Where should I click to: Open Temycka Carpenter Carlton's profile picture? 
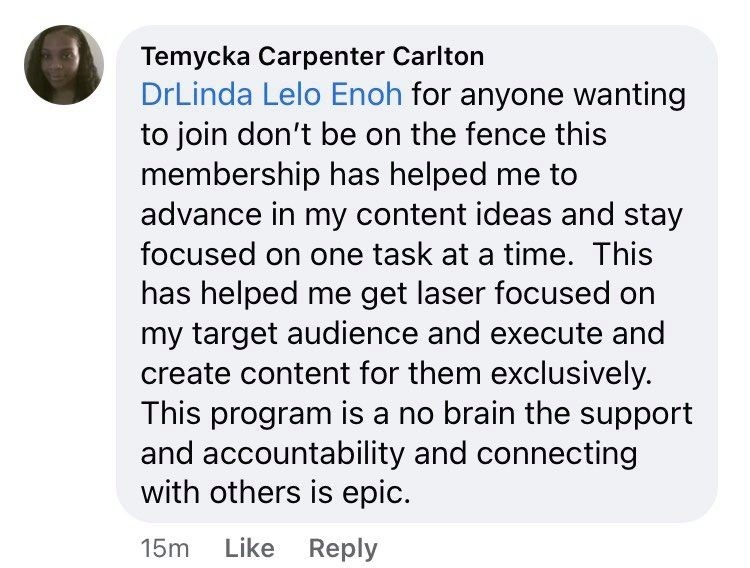click(x=64, y=65)
